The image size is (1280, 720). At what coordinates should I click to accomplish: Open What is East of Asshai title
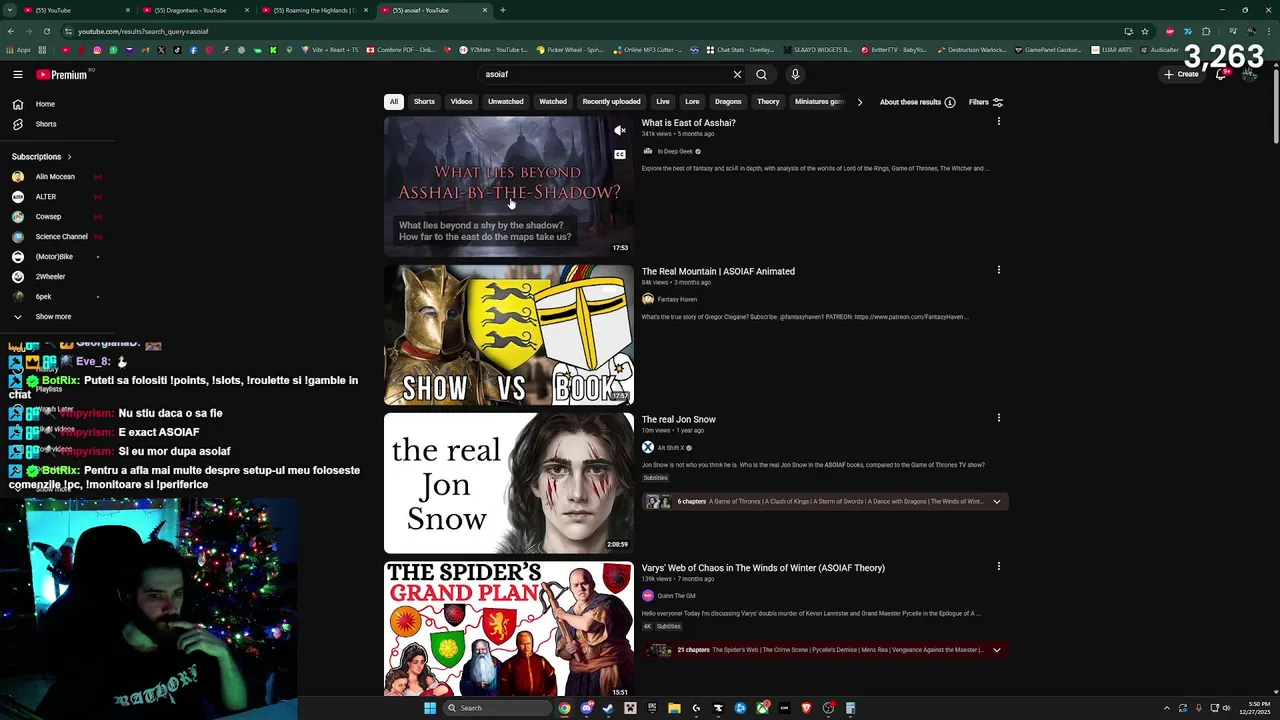coord(688,123)
